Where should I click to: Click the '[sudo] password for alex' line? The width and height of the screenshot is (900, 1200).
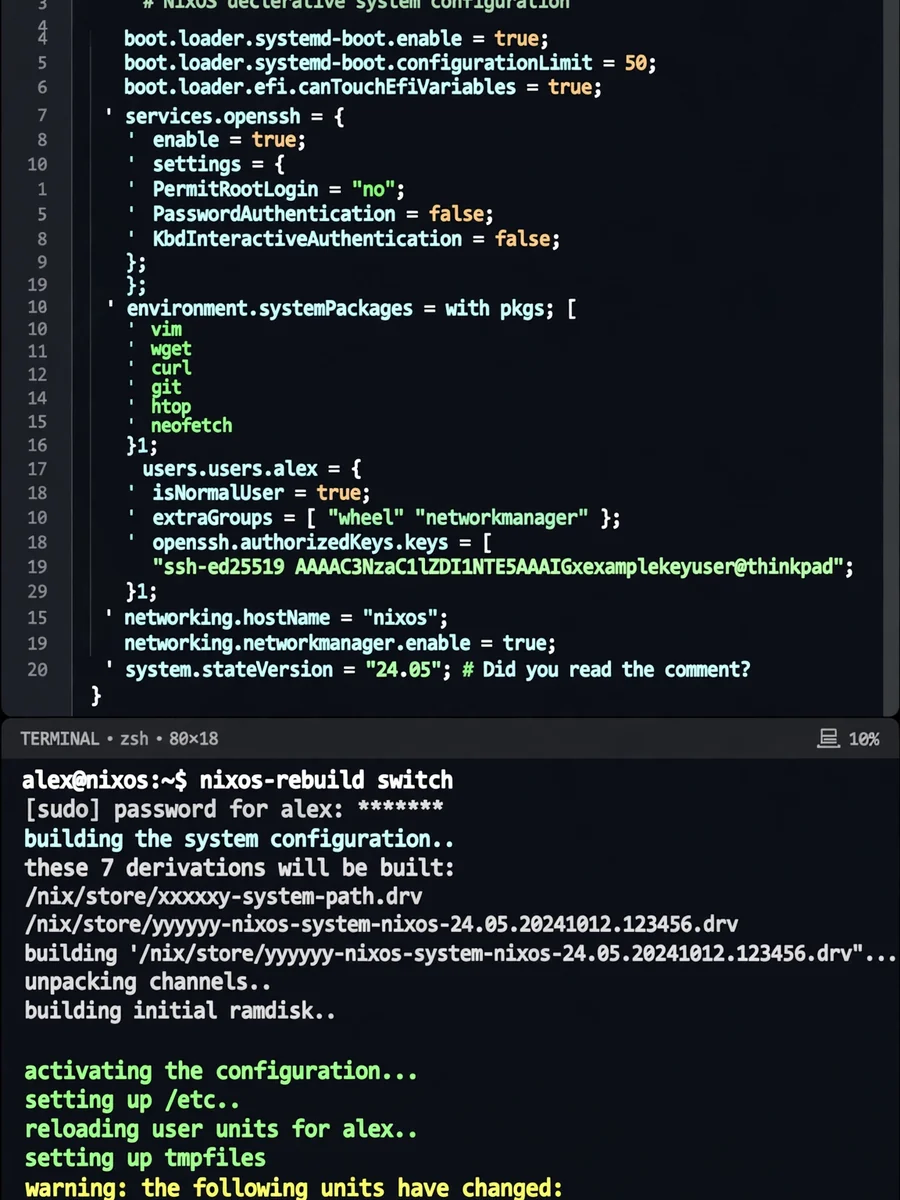(x=233, y=809)
